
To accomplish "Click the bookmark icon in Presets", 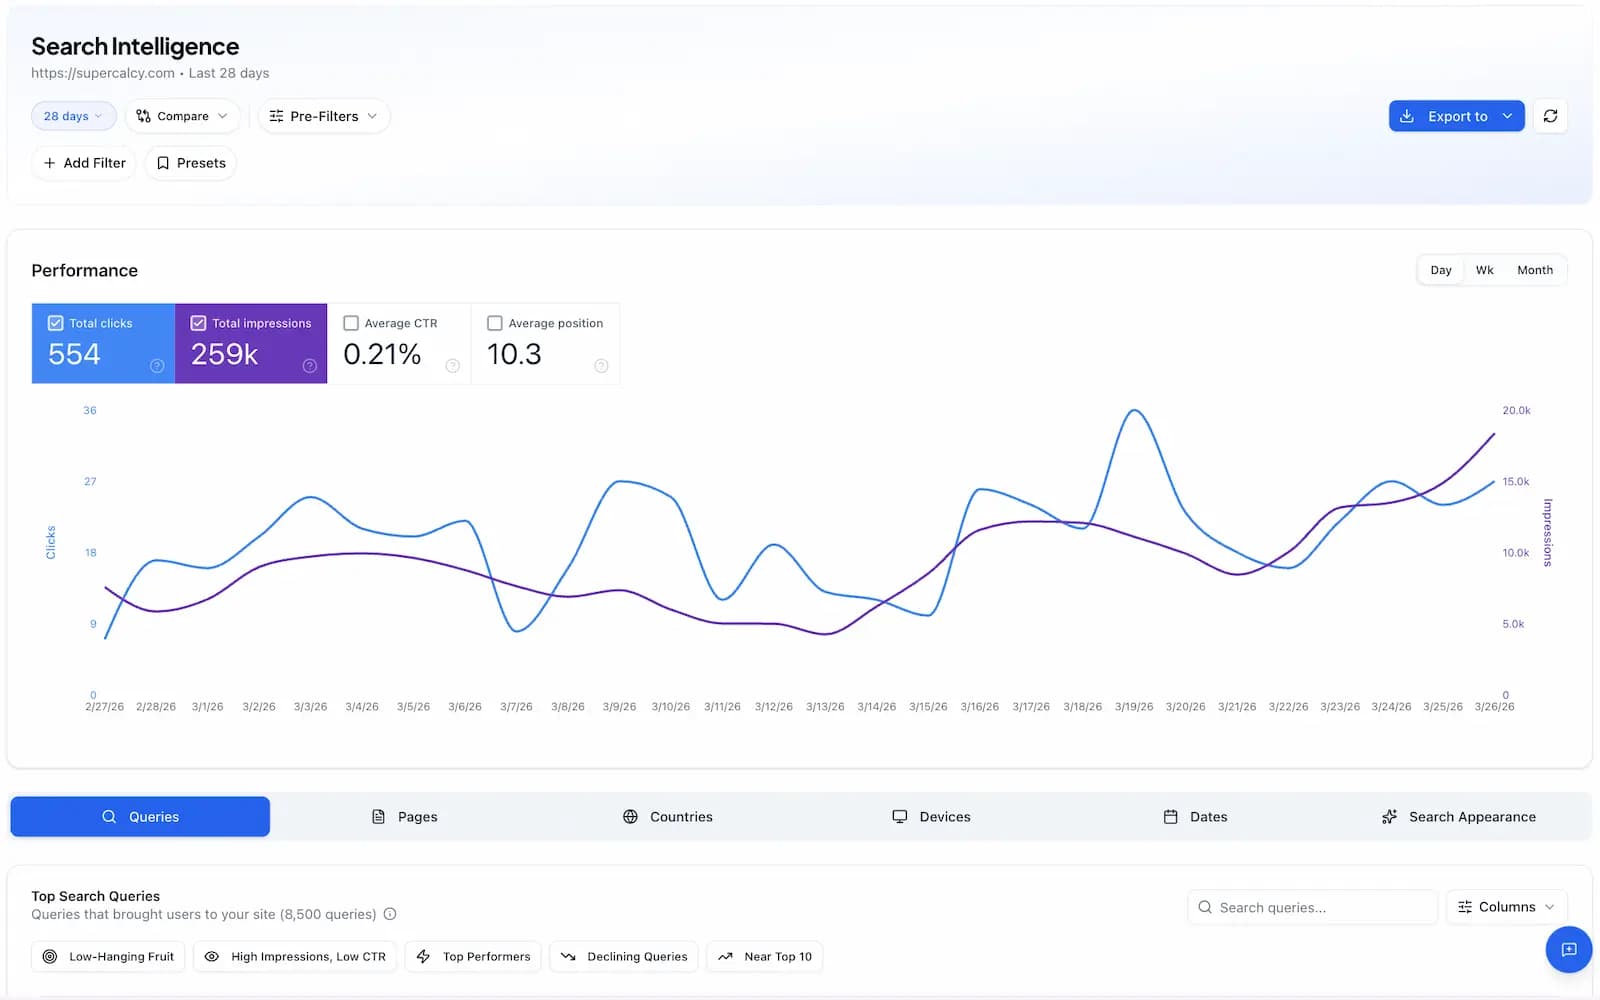I will click(163, 163).
